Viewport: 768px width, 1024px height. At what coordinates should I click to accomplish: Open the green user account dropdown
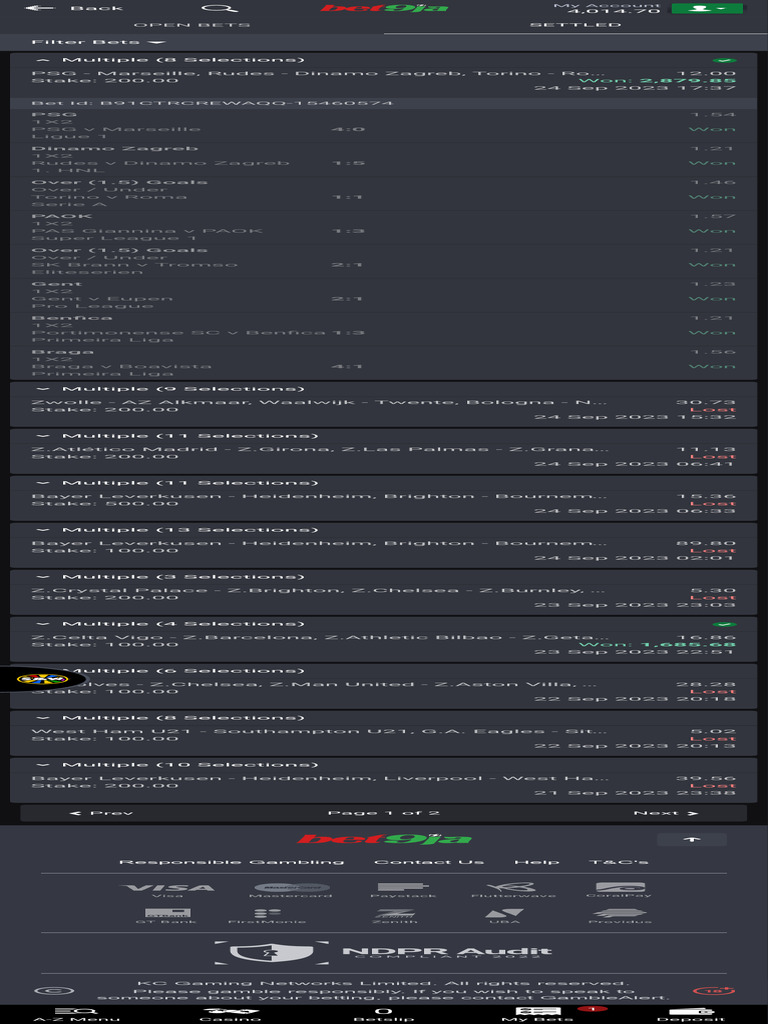(x=707, y=8)
